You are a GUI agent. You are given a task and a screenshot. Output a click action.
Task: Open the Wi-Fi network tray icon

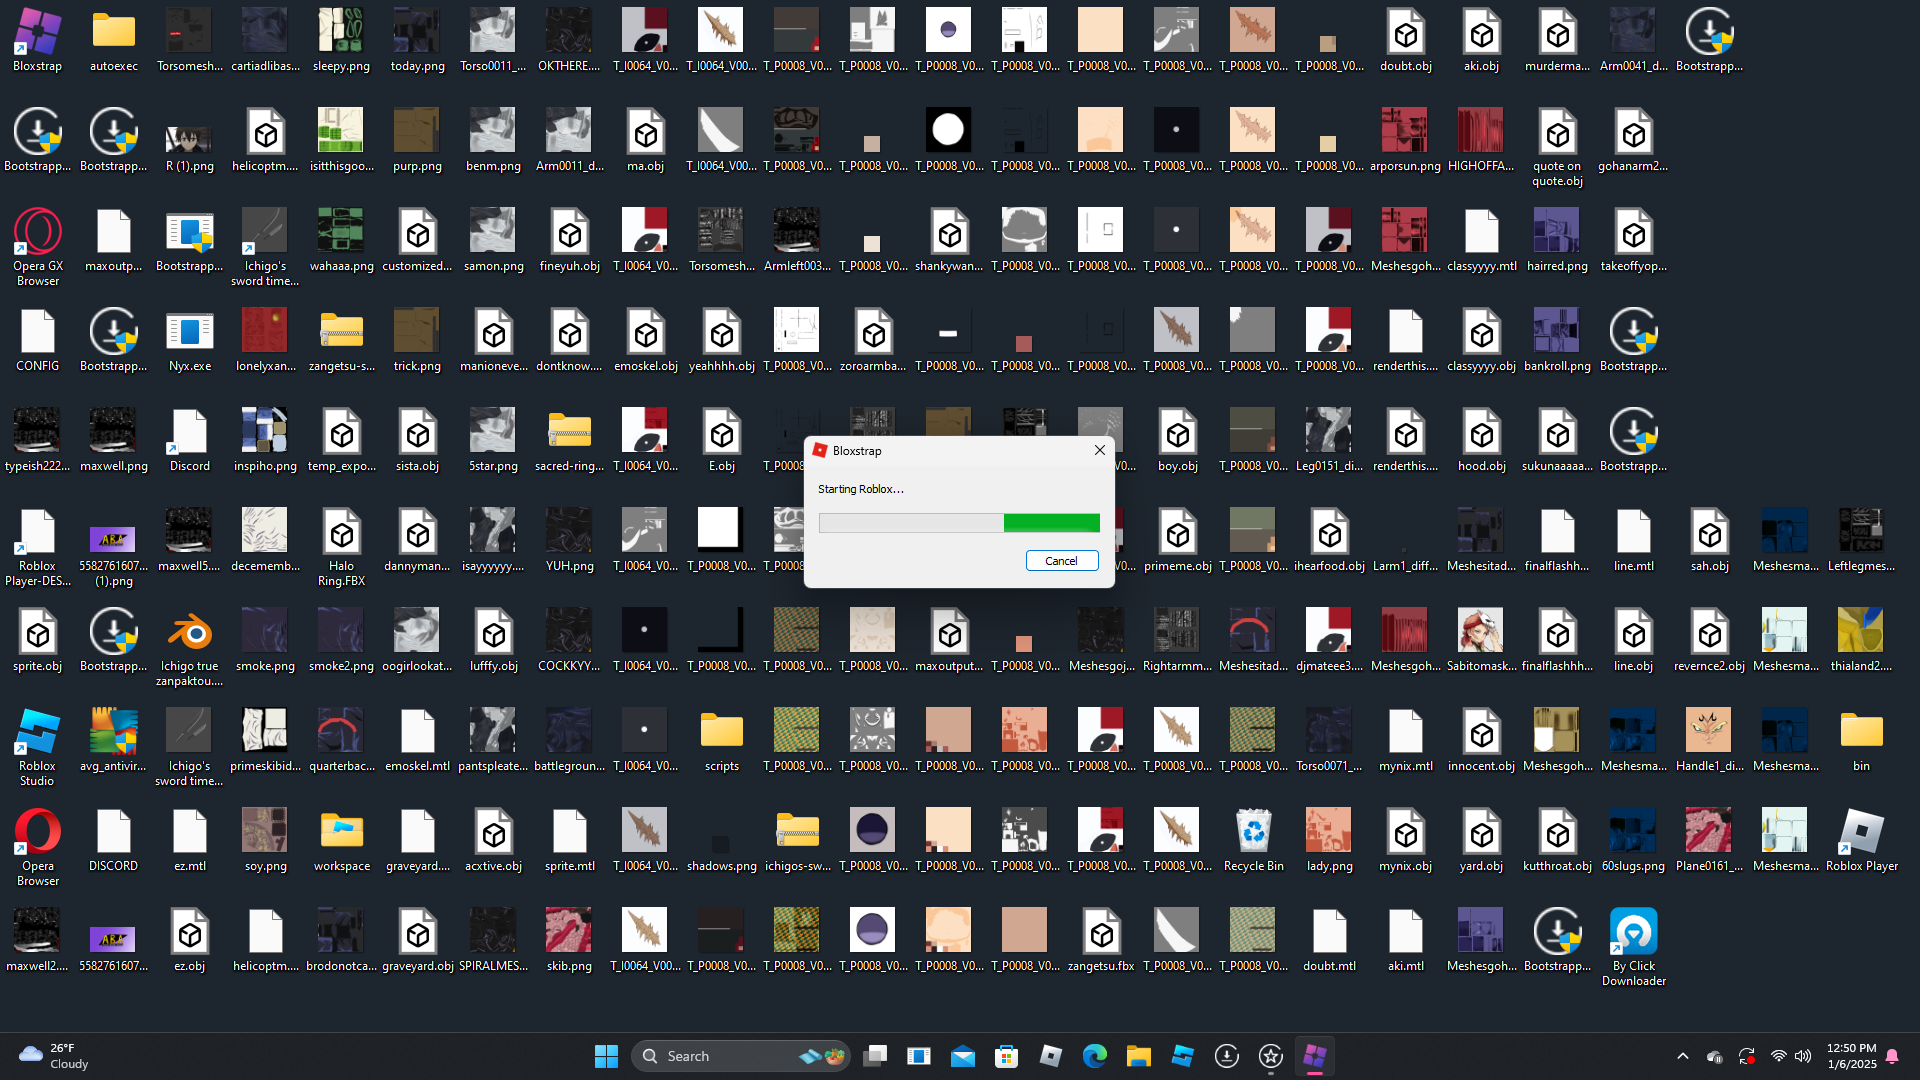(1778, 1056)
